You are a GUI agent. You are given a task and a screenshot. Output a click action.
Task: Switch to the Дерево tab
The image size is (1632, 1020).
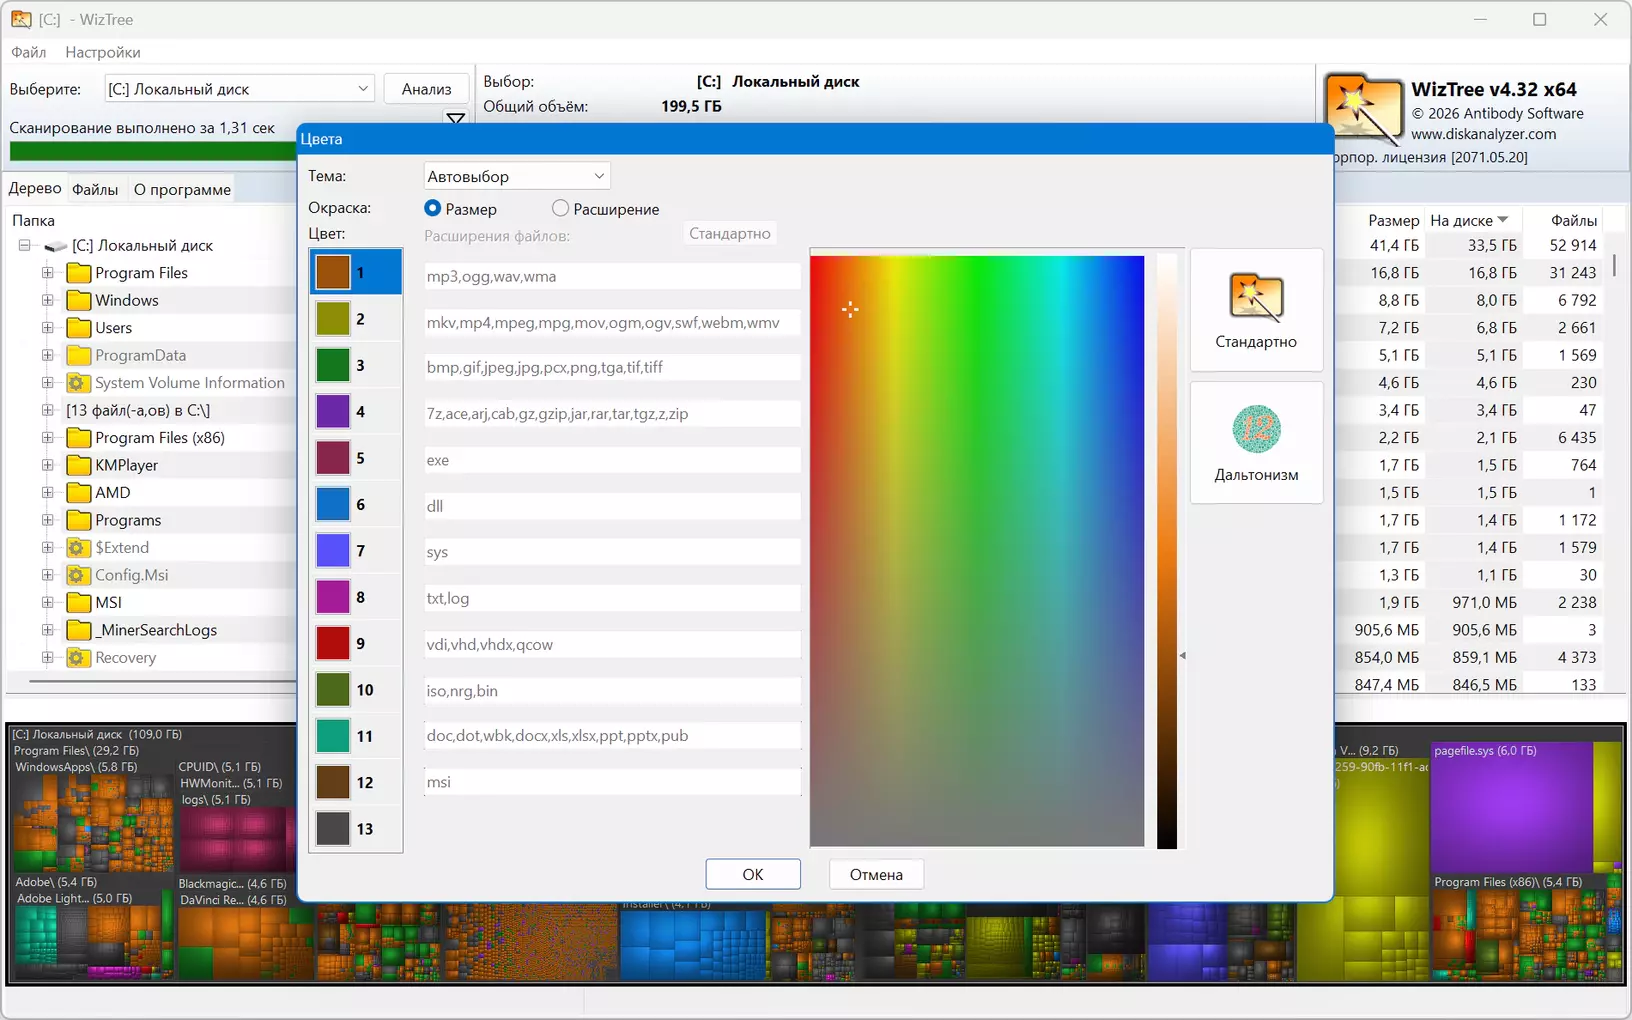[35, 188]
